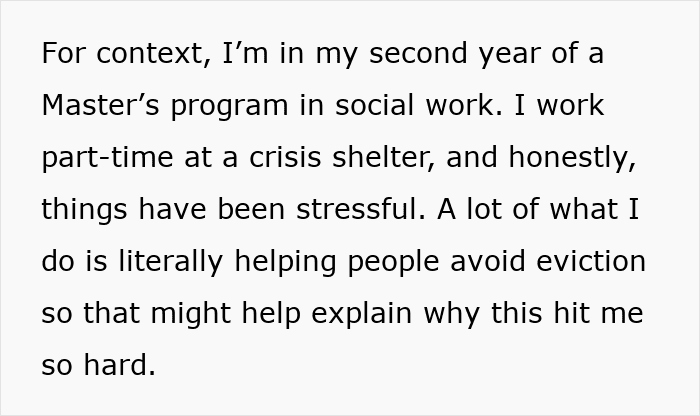Click the word "second" in first line

pyautogui.click(x=418, y=53)
